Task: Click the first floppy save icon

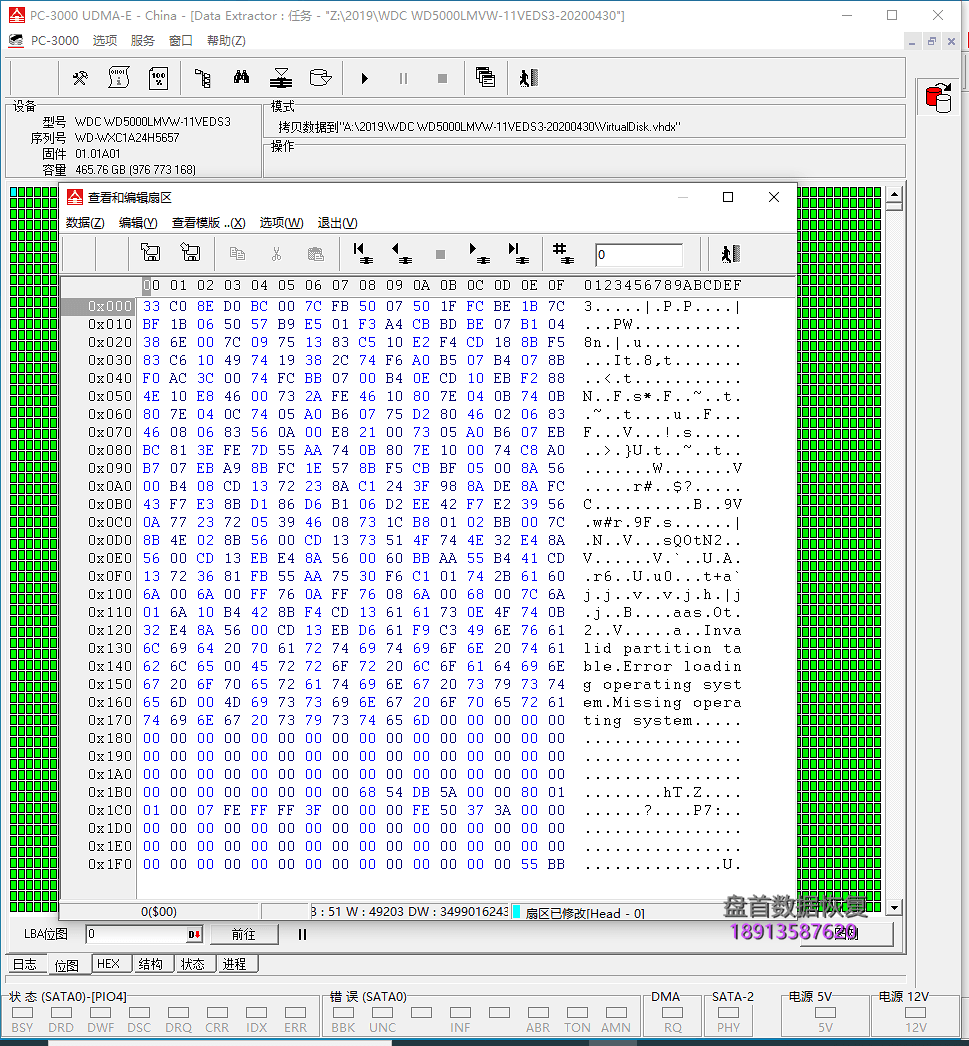Action: tap(151, 253)
